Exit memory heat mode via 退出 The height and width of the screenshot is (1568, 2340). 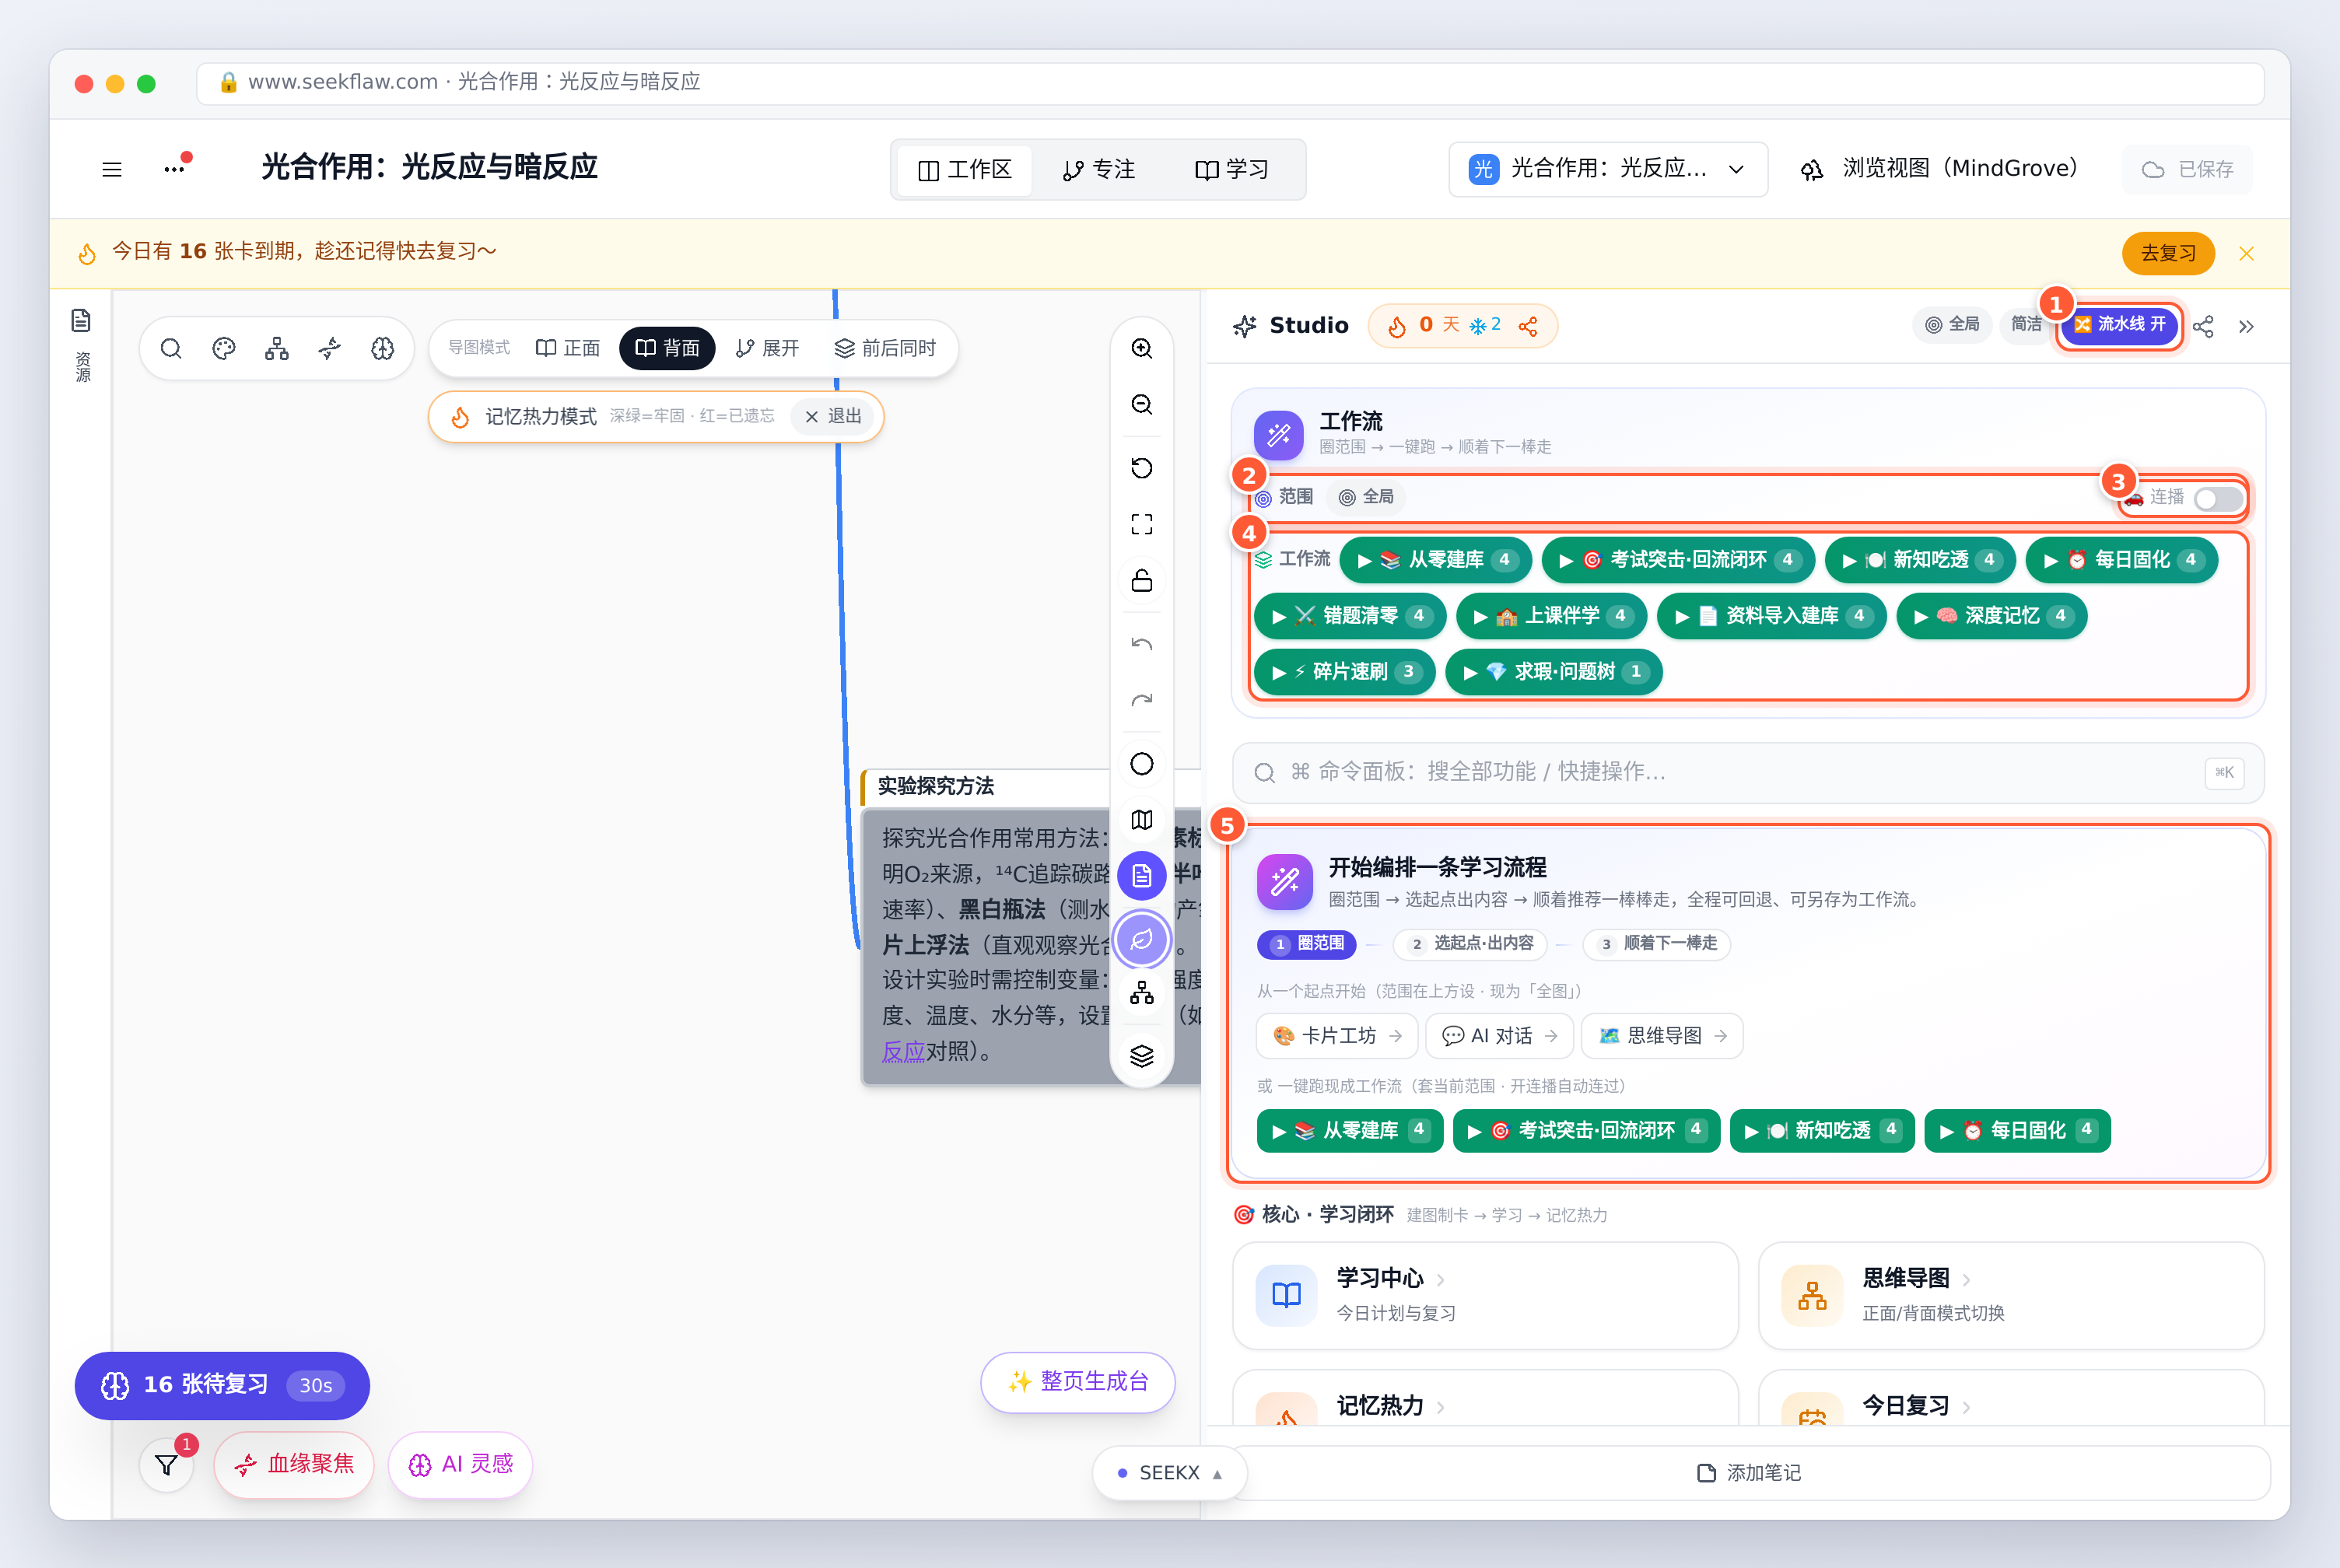click(834, 416)
